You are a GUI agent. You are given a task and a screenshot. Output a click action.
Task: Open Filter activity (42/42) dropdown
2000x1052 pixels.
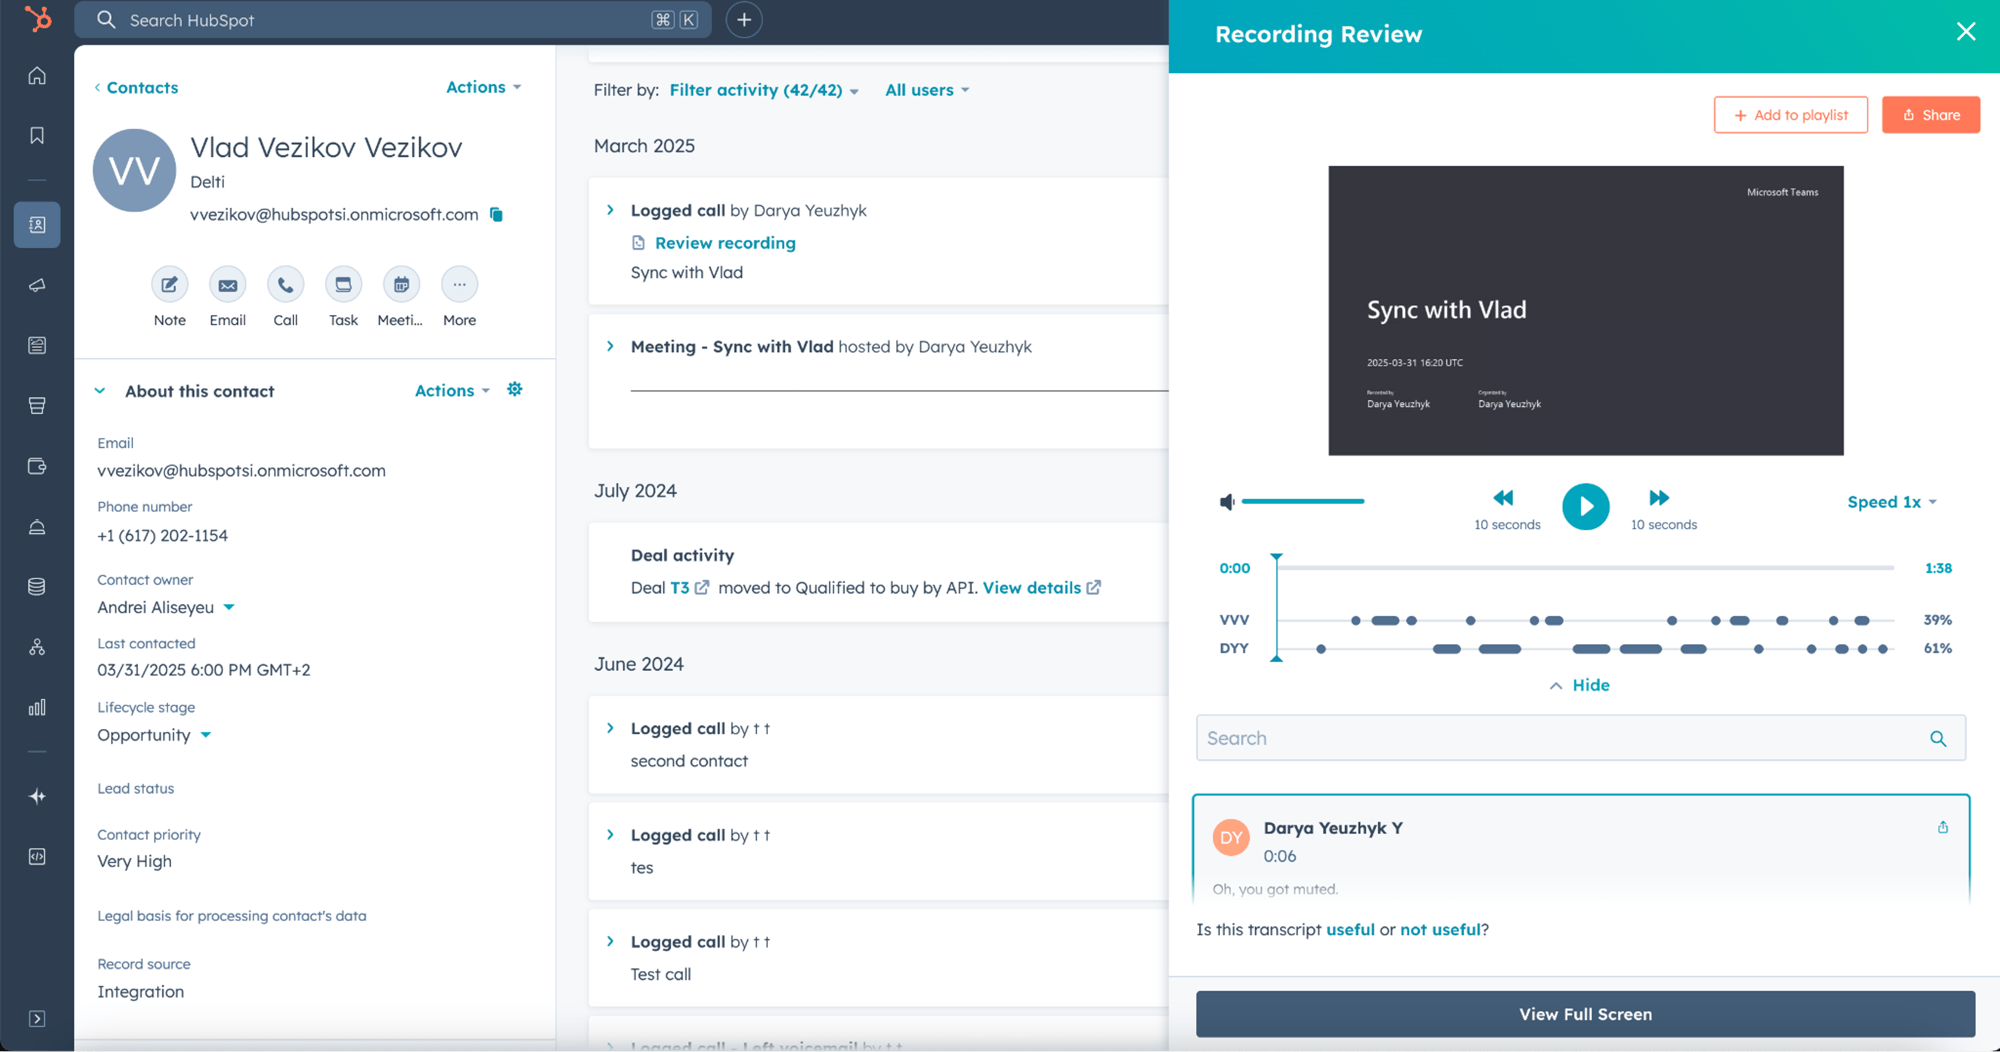764,90
